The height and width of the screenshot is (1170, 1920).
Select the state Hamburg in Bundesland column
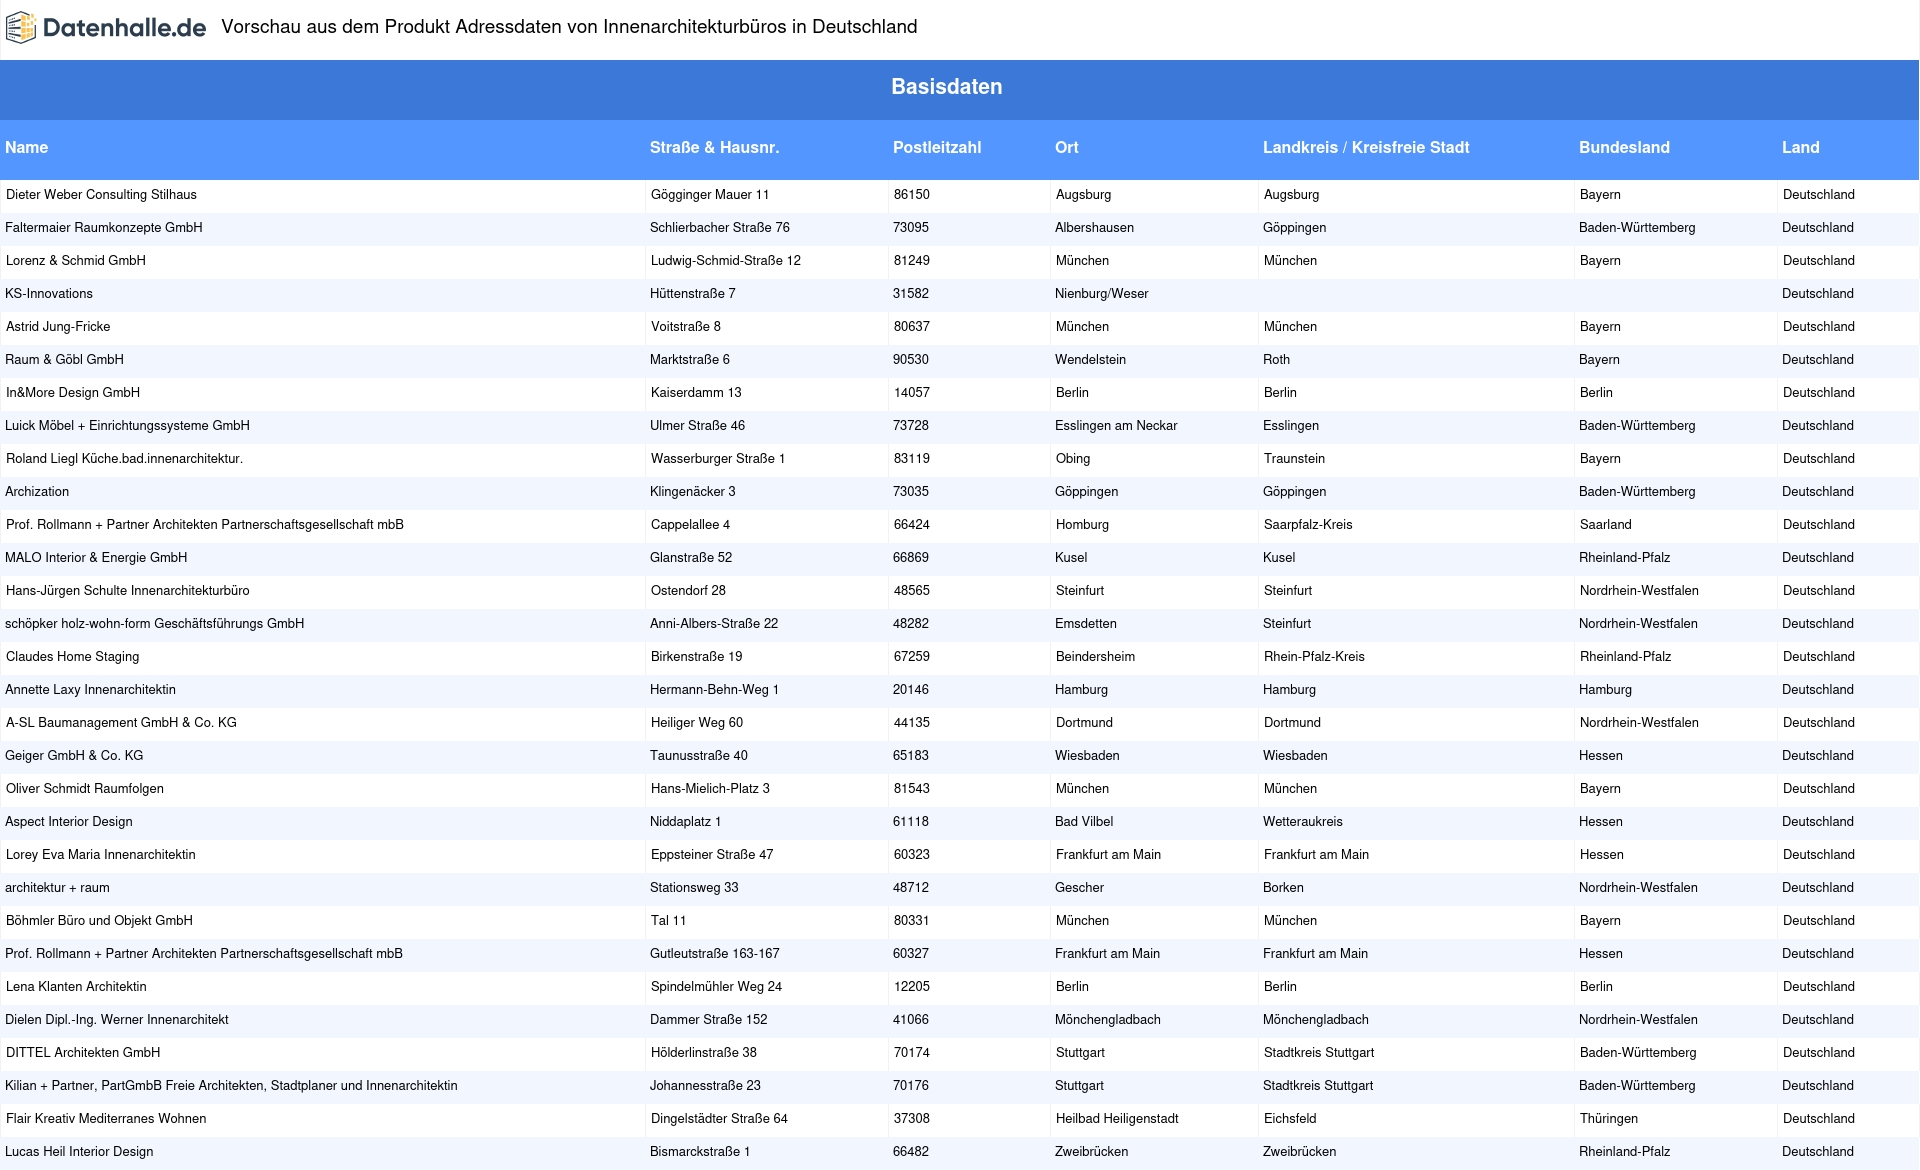[x=1605, y=690]
